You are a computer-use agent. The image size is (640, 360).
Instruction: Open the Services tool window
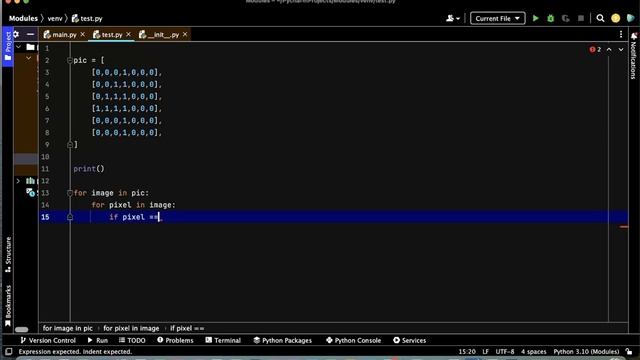(409, 340)
